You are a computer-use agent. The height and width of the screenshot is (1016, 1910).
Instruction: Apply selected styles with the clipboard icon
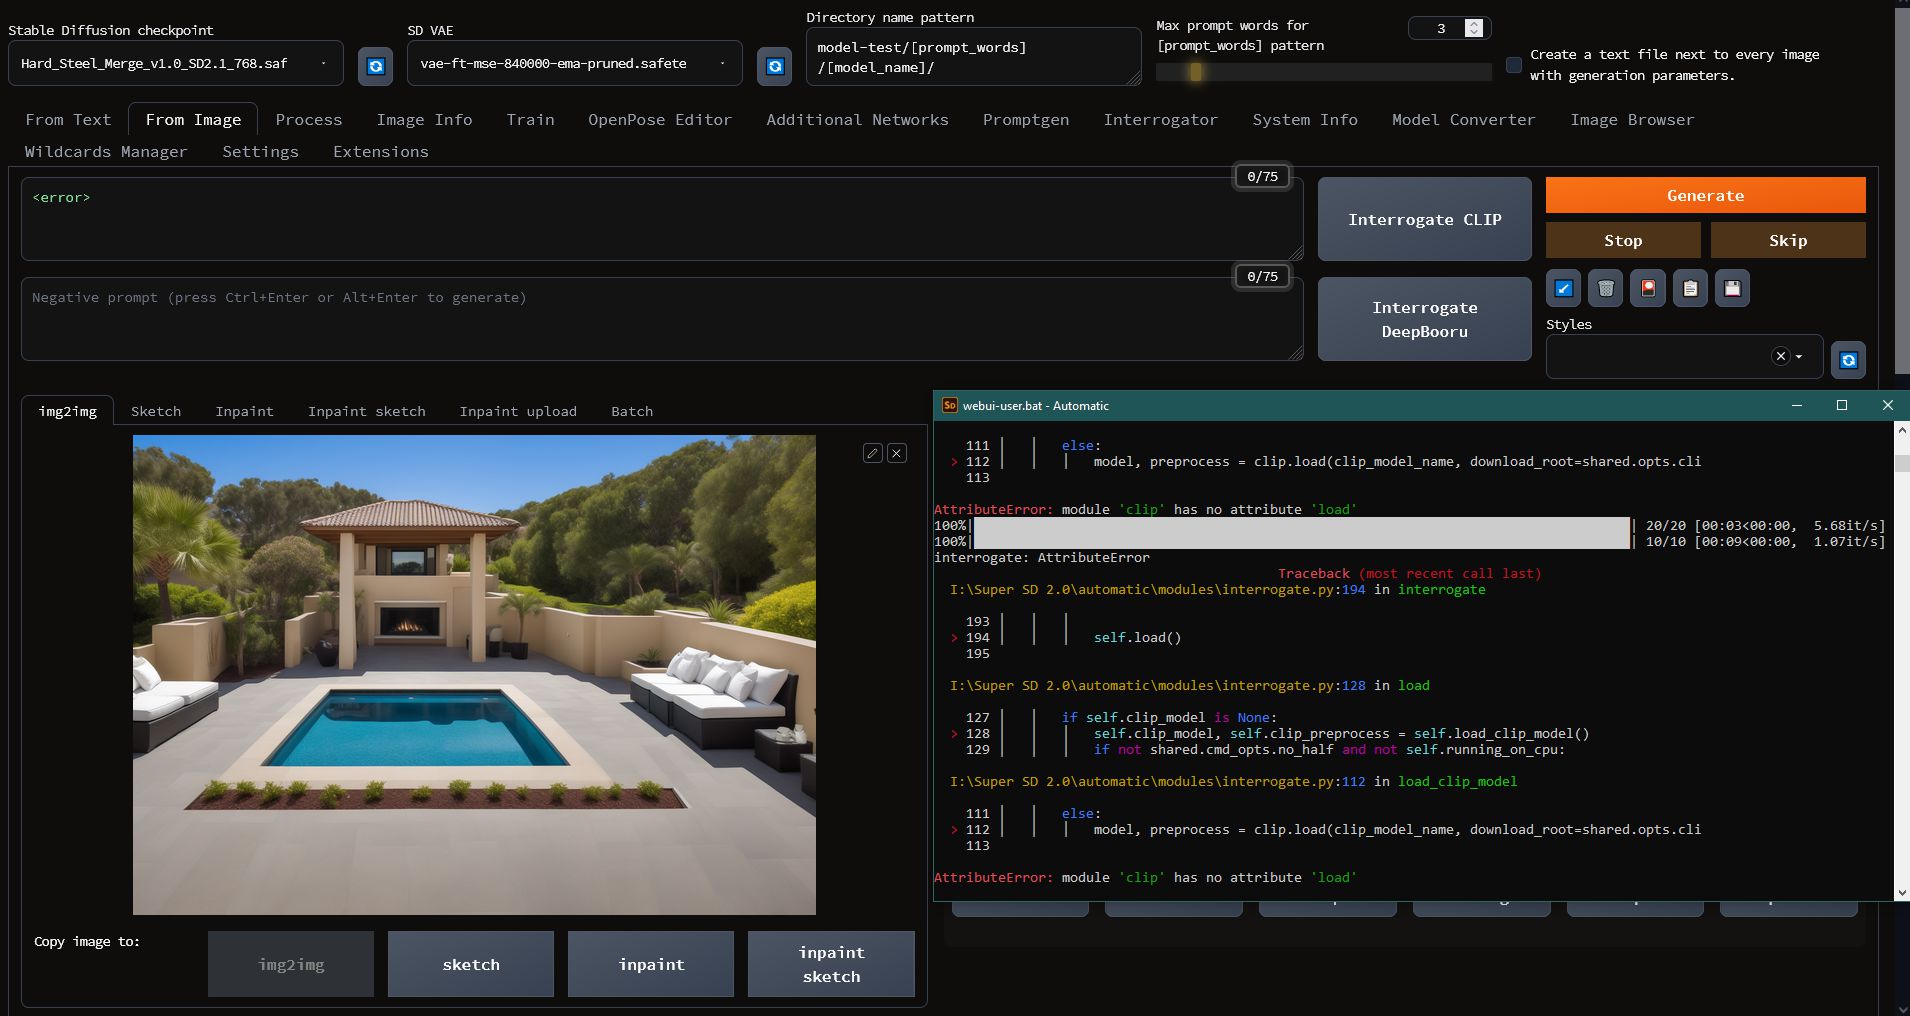(1691, 288)
